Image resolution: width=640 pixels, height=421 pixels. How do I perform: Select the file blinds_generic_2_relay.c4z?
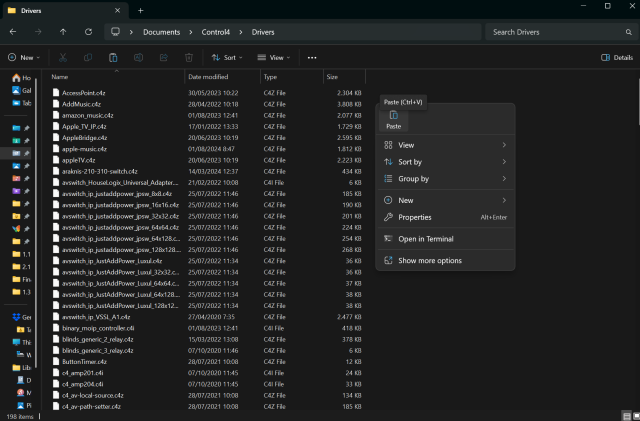(x=98, y=339)
